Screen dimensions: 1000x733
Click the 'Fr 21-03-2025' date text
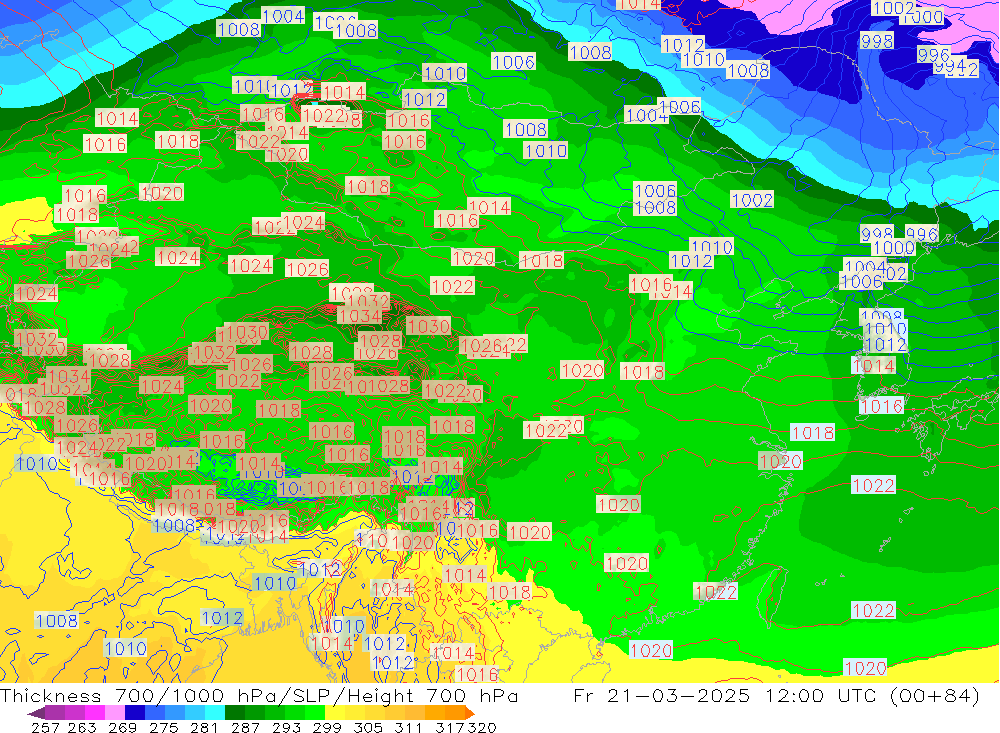tap(661, 695)
